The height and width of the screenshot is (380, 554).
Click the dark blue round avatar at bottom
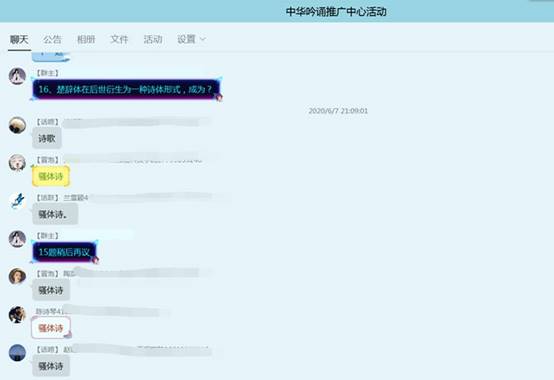tap(17, 352)
